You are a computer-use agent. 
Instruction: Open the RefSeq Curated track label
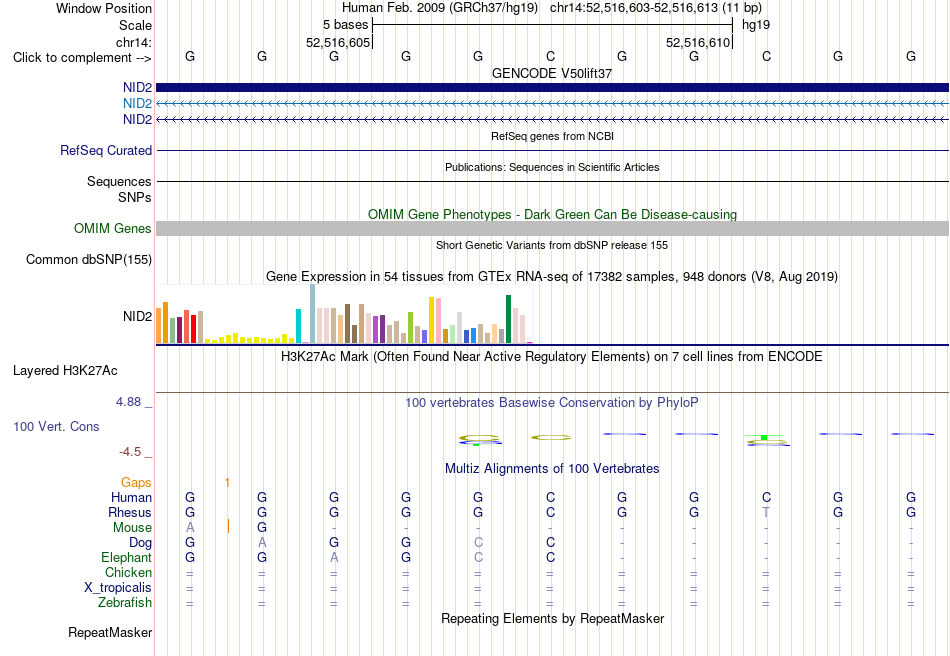tap(105, 150)
